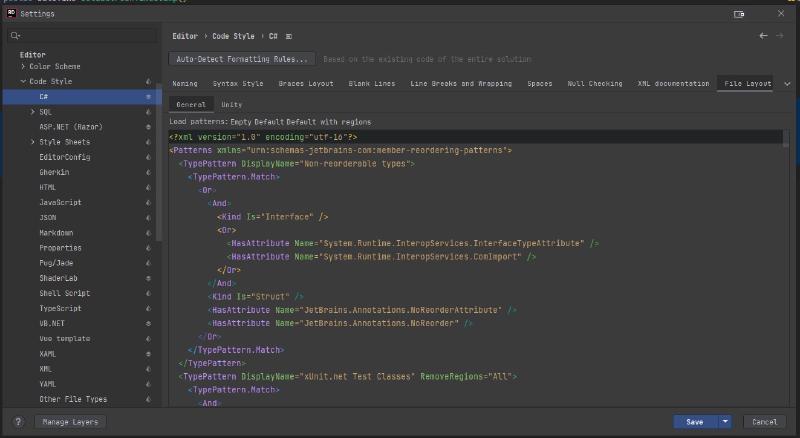Click the window layout icon in the title bar
This screenshot has width=800, height=438.
tap(739, 14)
